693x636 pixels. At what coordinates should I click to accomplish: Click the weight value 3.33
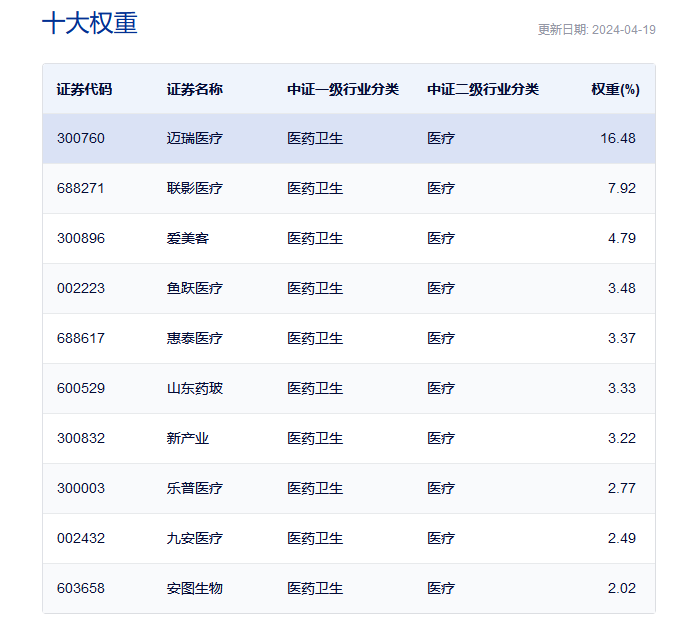(622, 388)
